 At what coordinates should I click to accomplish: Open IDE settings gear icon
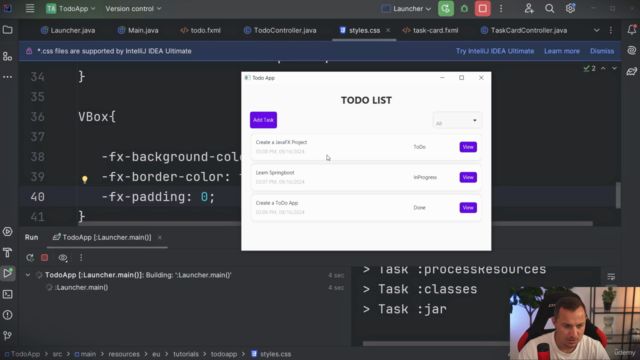point(570,8)
